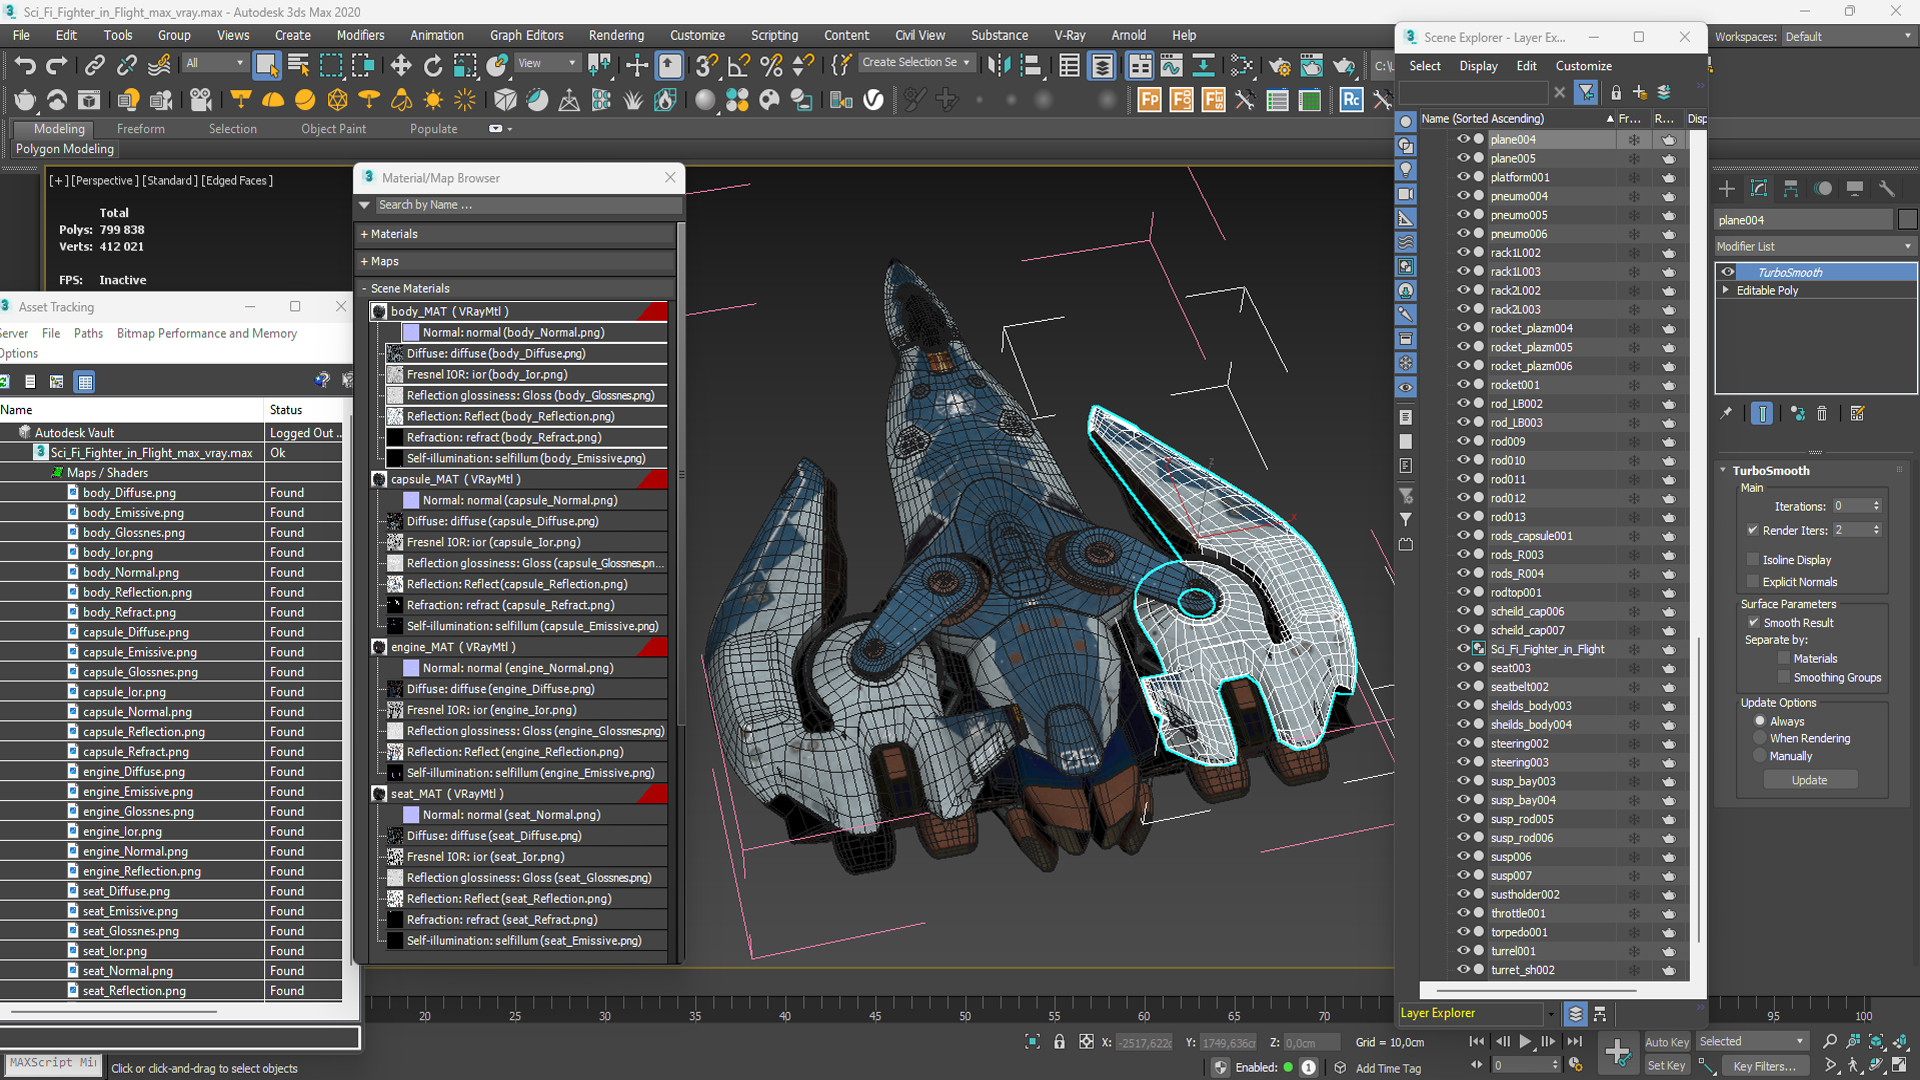
Task: Open the V-Ray menu
Action: (x=1069, y=35)
